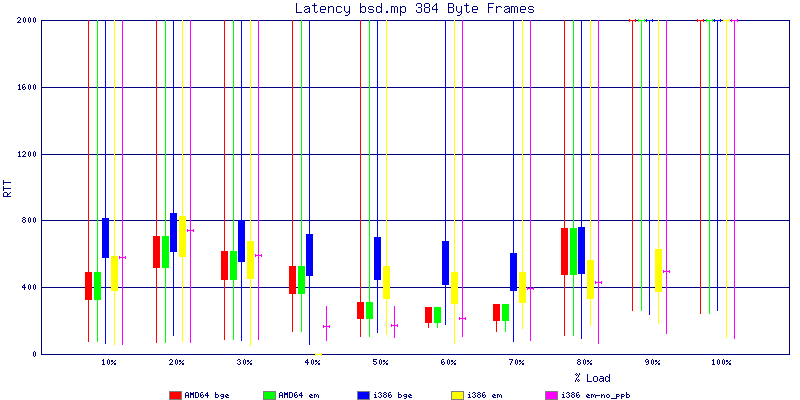Select the "i386 em-no_ppb" legend label

(595, 395)
